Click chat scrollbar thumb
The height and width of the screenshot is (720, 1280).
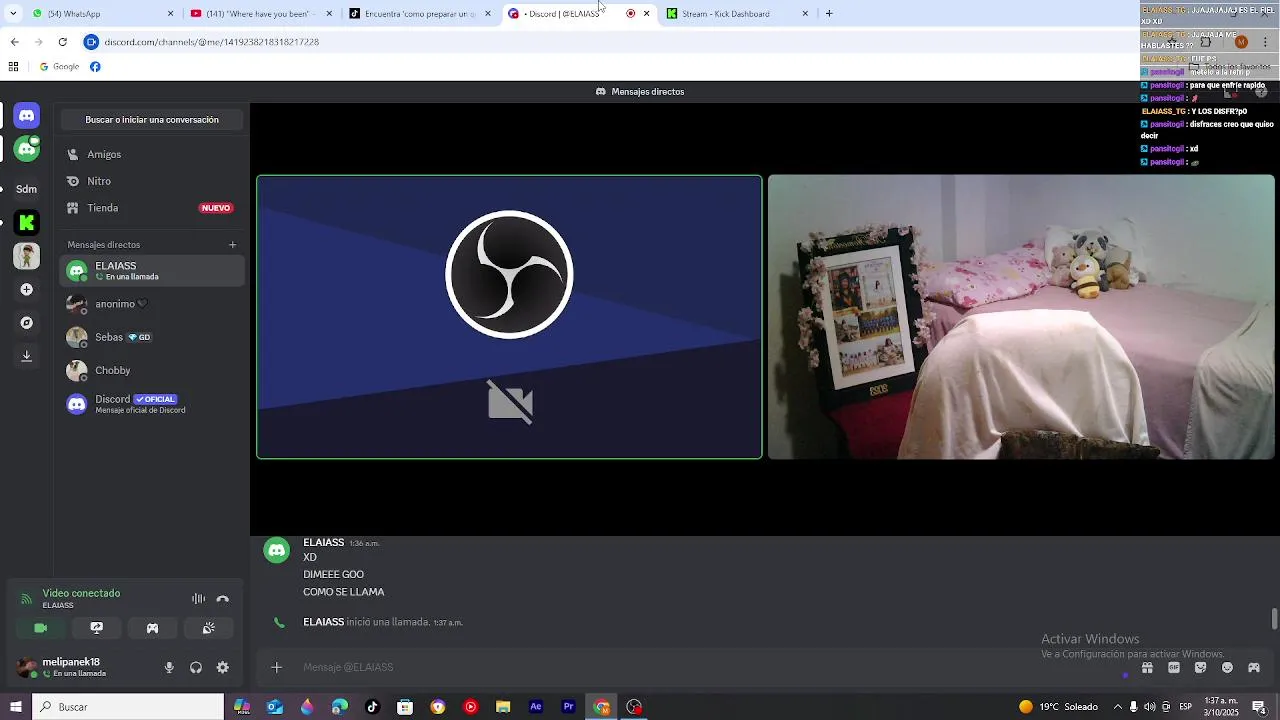coord(1274,618)
